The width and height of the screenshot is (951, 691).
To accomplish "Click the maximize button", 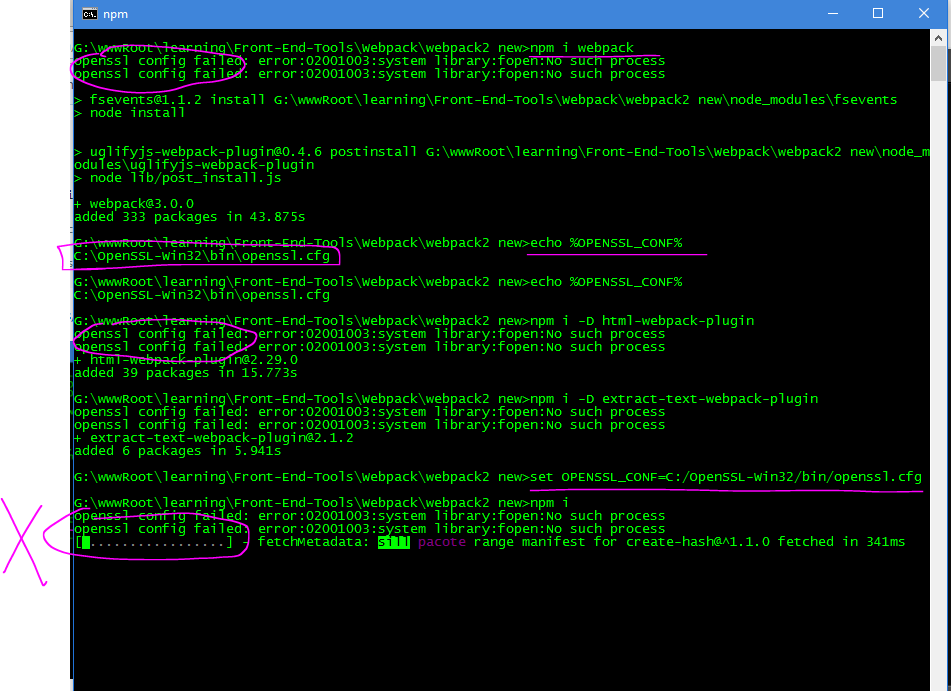I will tap(878, 13).
